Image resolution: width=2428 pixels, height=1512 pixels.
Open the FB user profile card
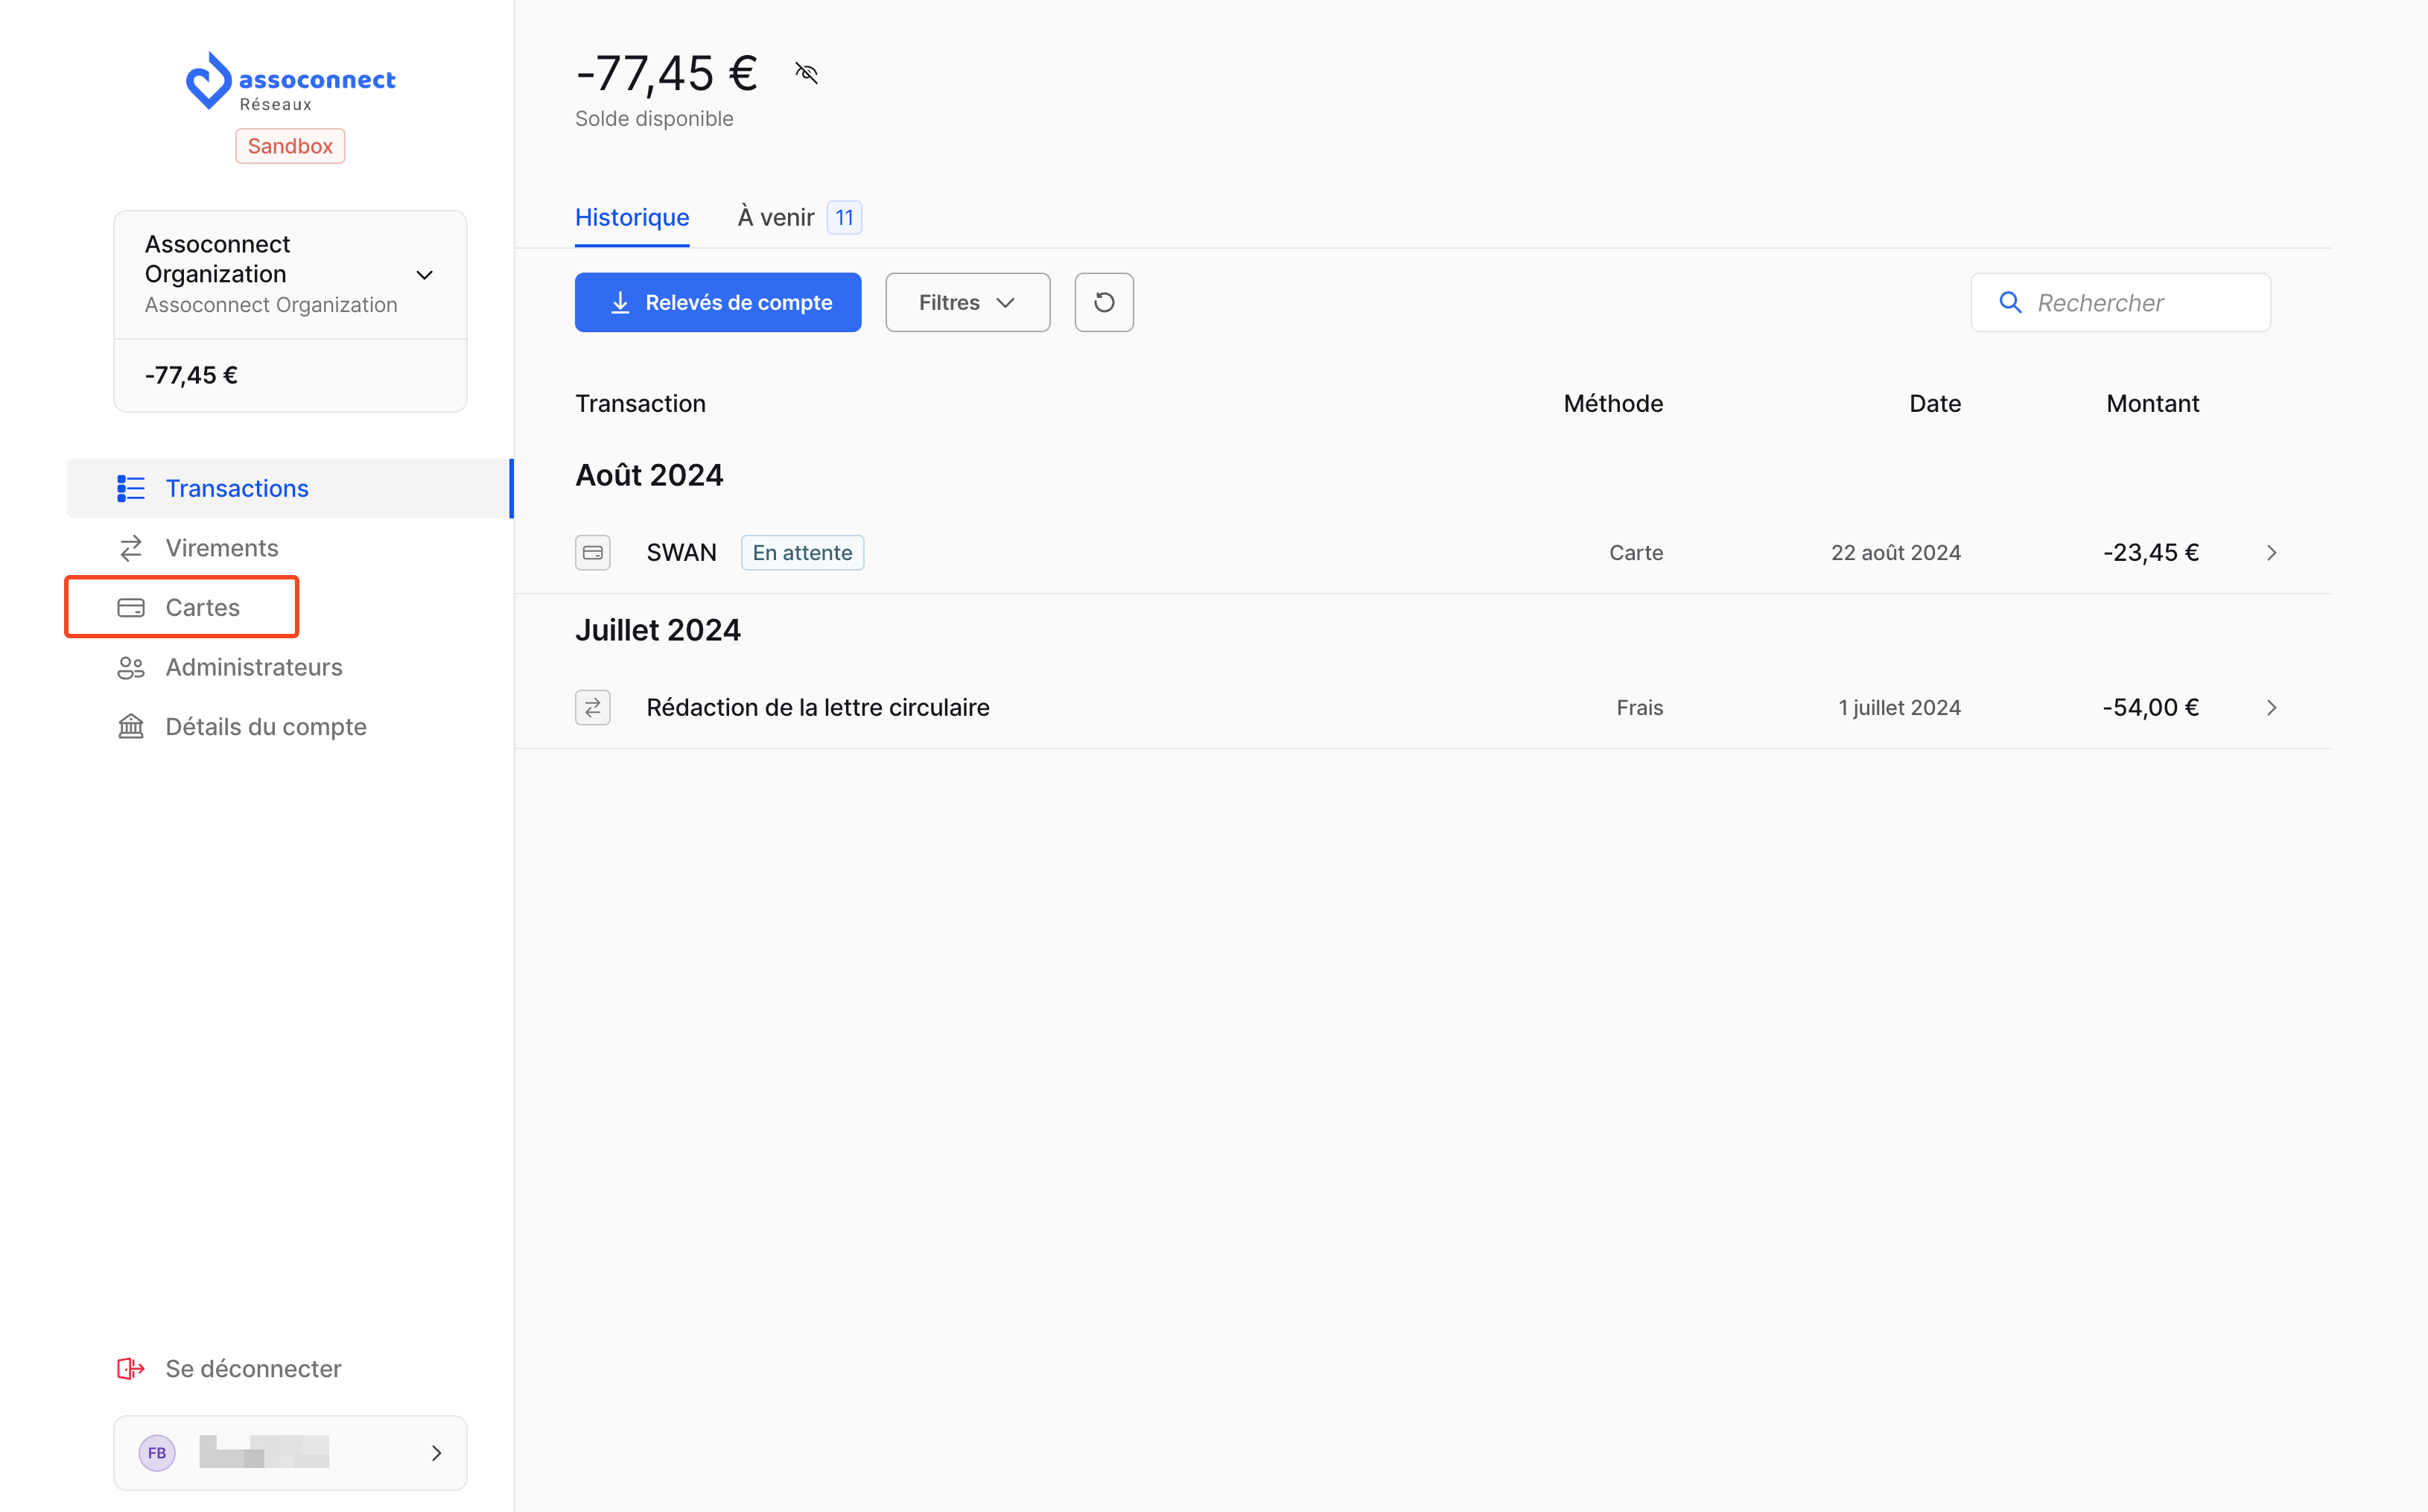tap(290, 1452)
